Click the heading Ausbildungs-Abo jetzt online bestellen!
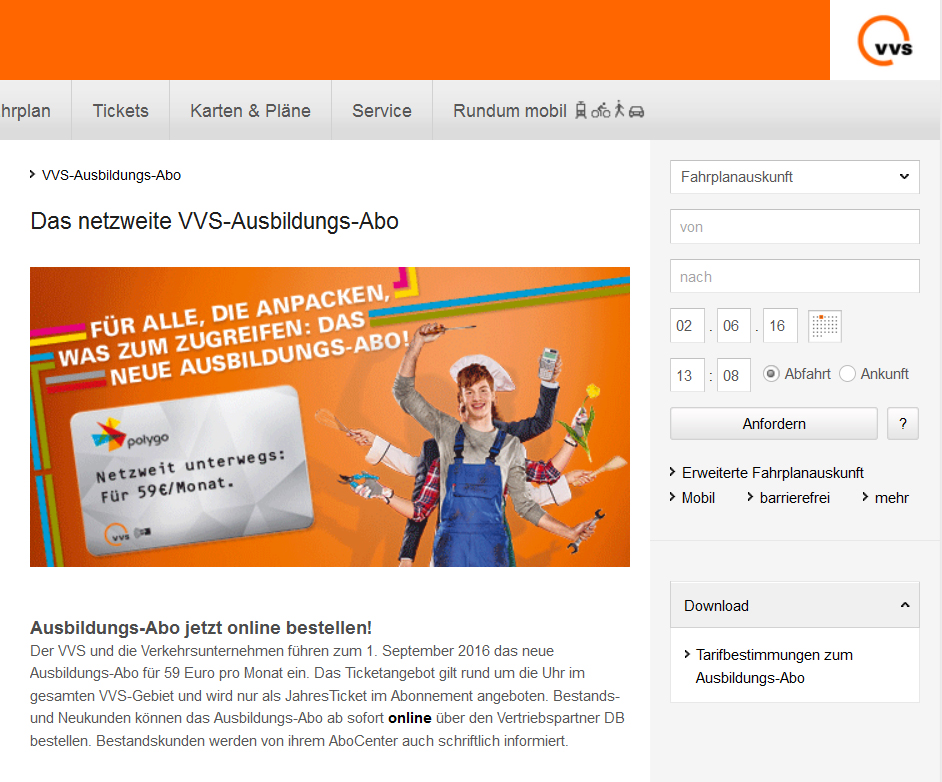The width and height of the screenshot is (942, 782). [x=201, y=628]
